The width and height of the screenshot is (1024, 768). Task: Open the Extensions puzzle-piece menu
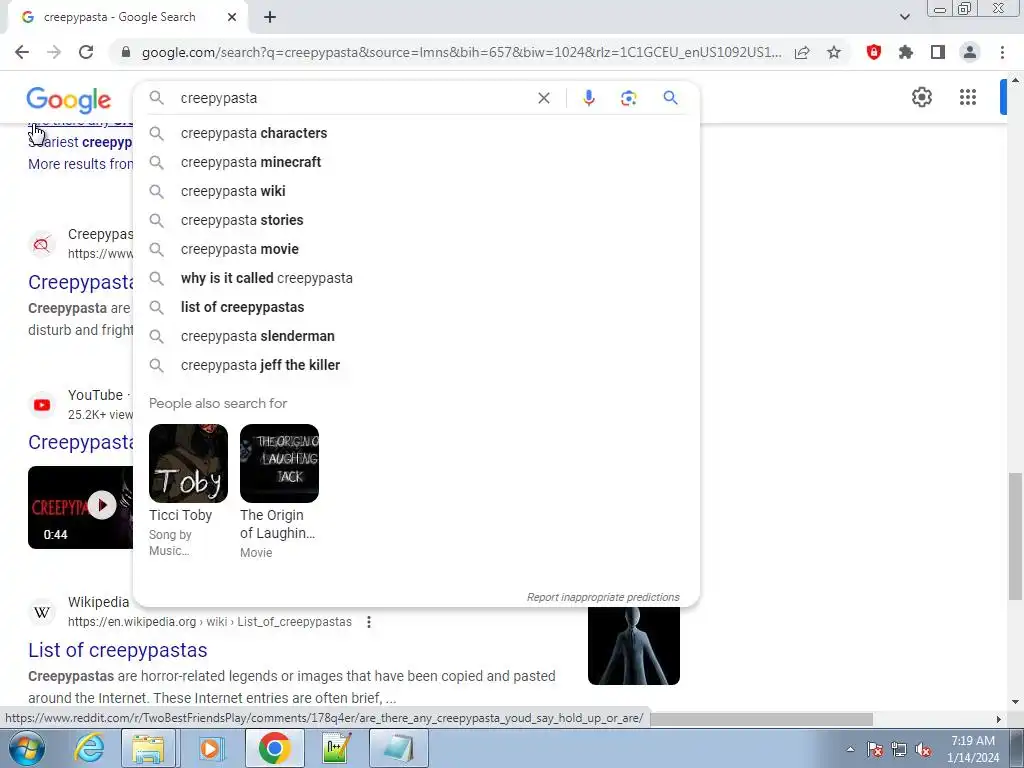coord(906,52)
